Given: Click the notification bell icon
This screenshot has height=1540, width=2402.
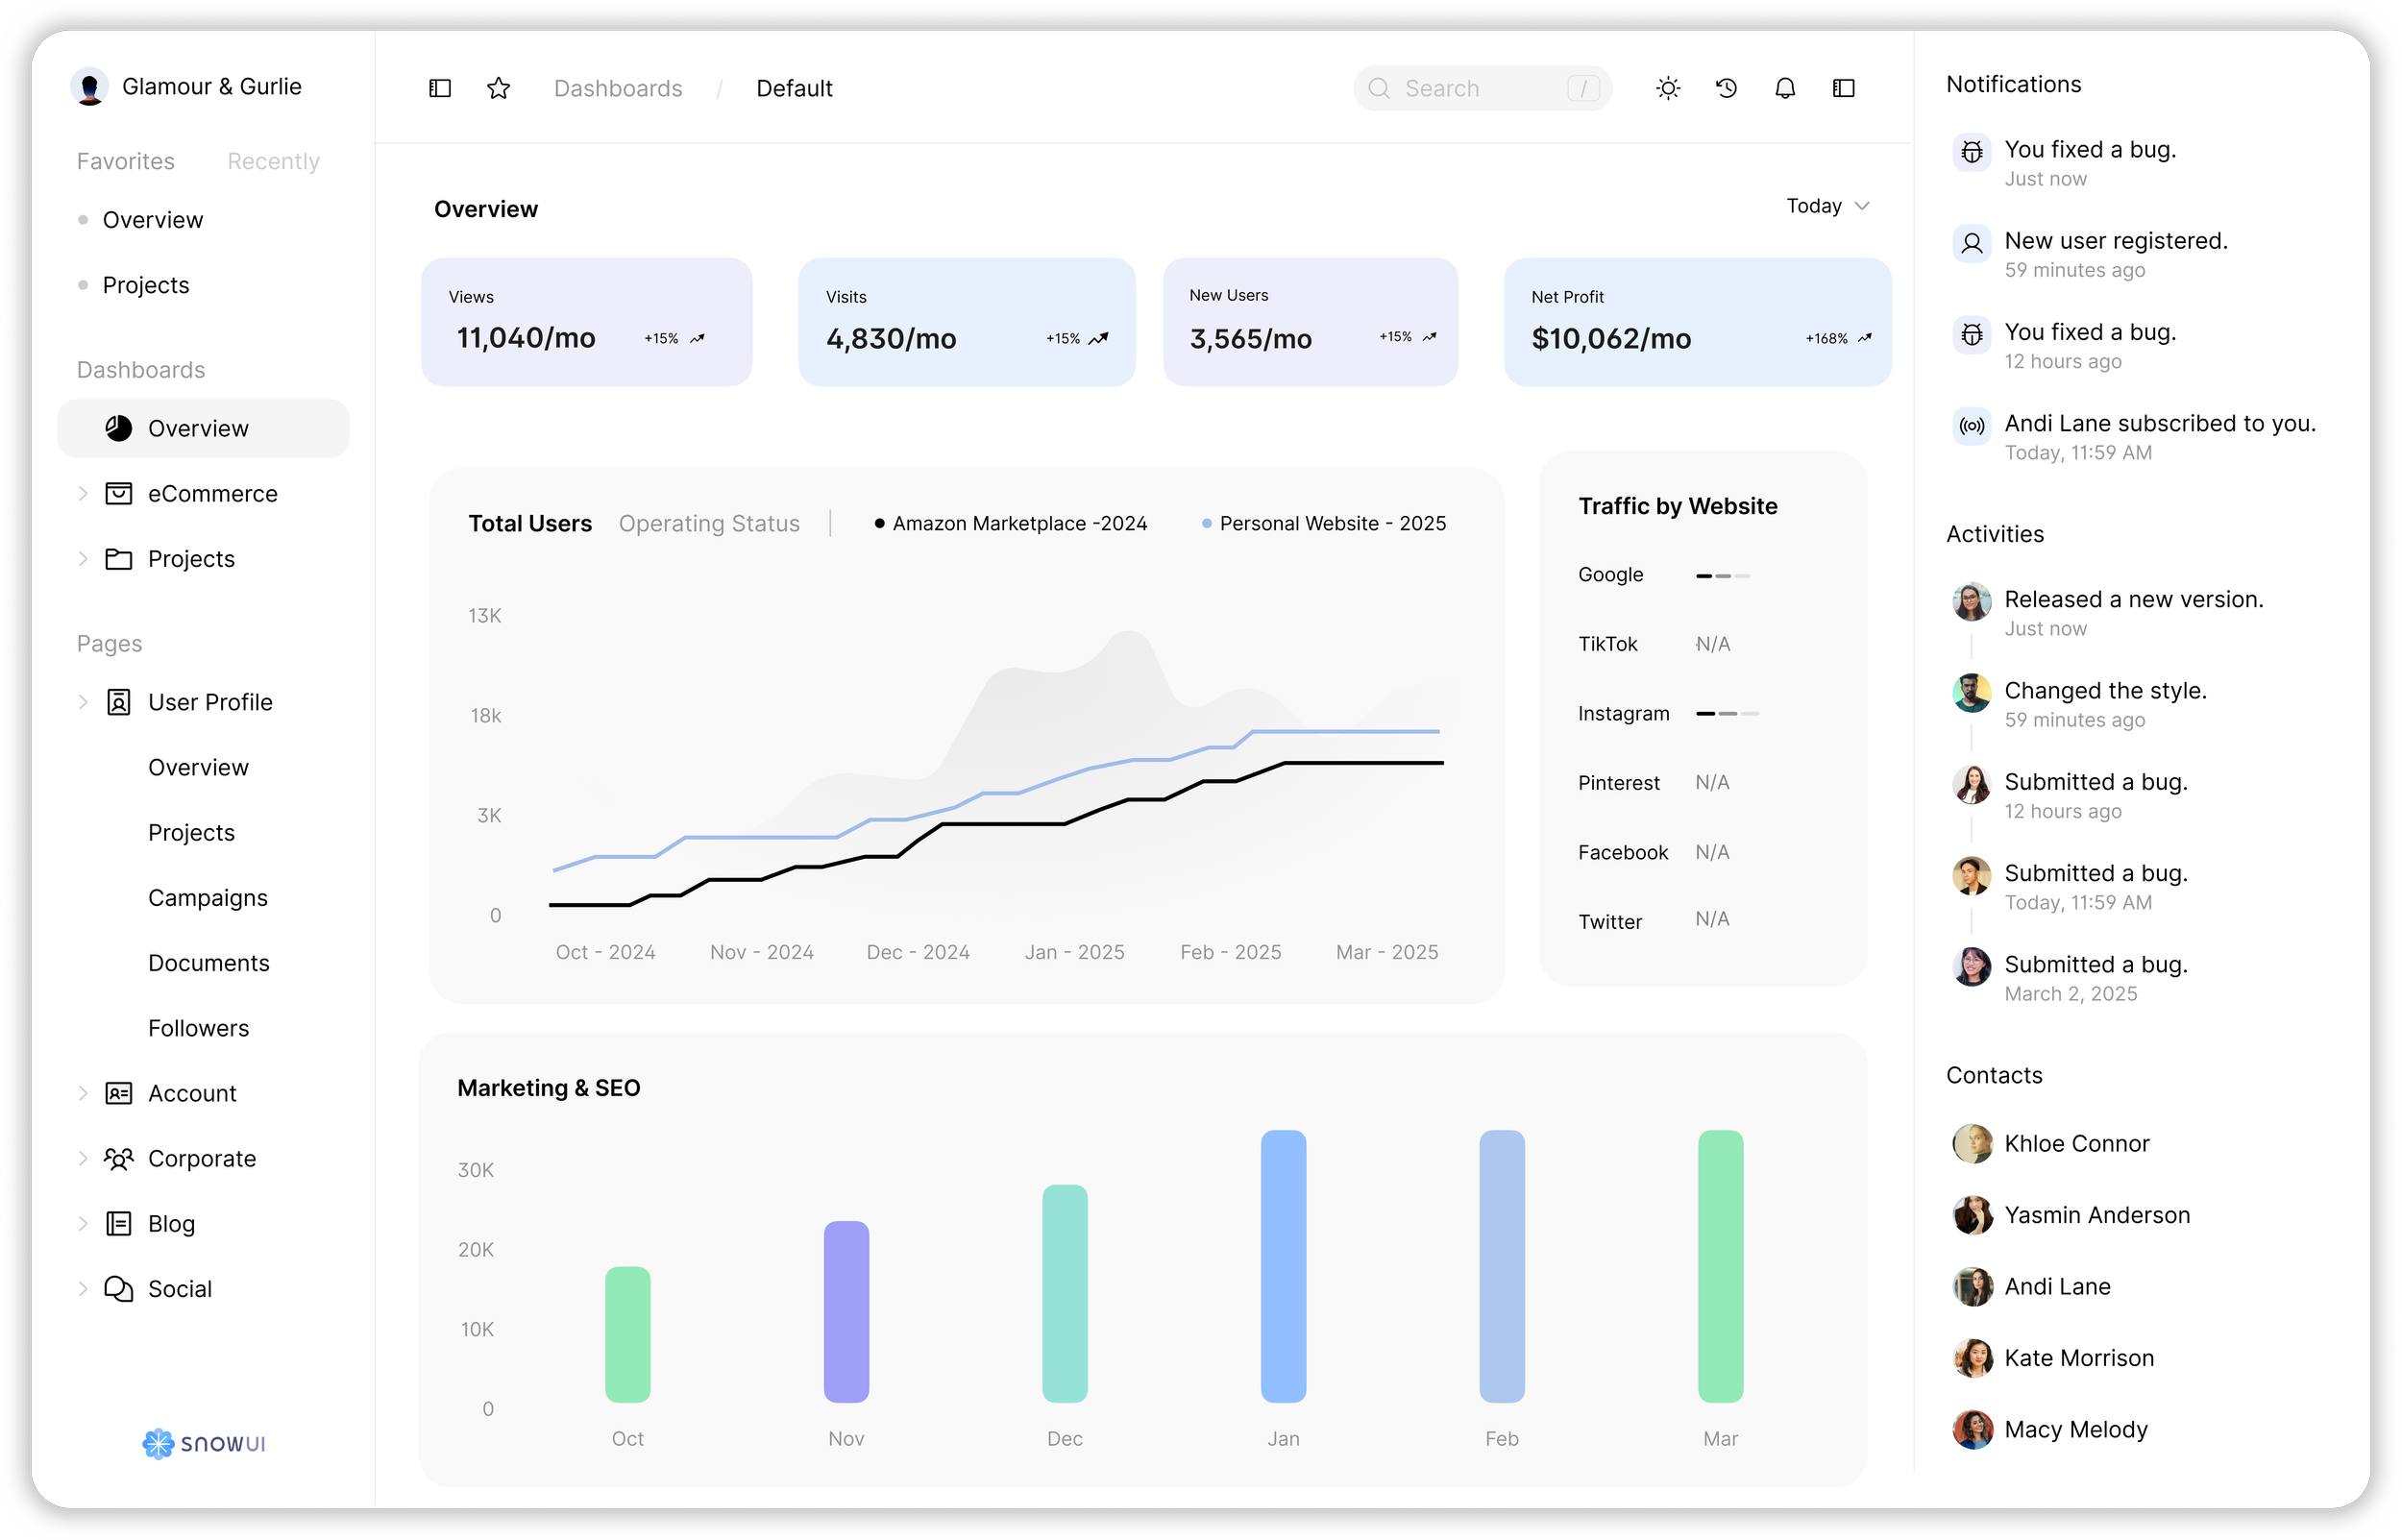Looking at the screenshot, I should [1785, 88].
